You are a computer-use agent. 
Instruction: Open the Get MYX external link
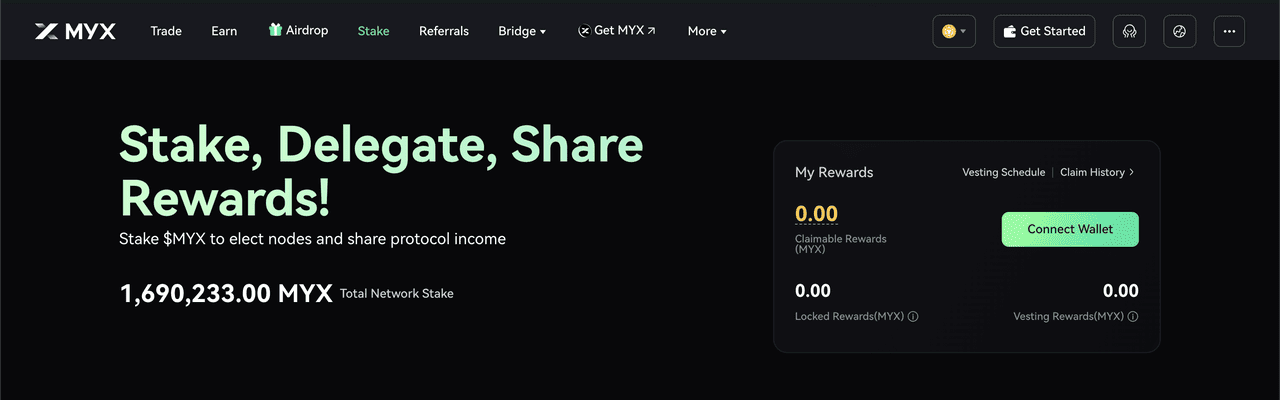click(x=617, y=31)
